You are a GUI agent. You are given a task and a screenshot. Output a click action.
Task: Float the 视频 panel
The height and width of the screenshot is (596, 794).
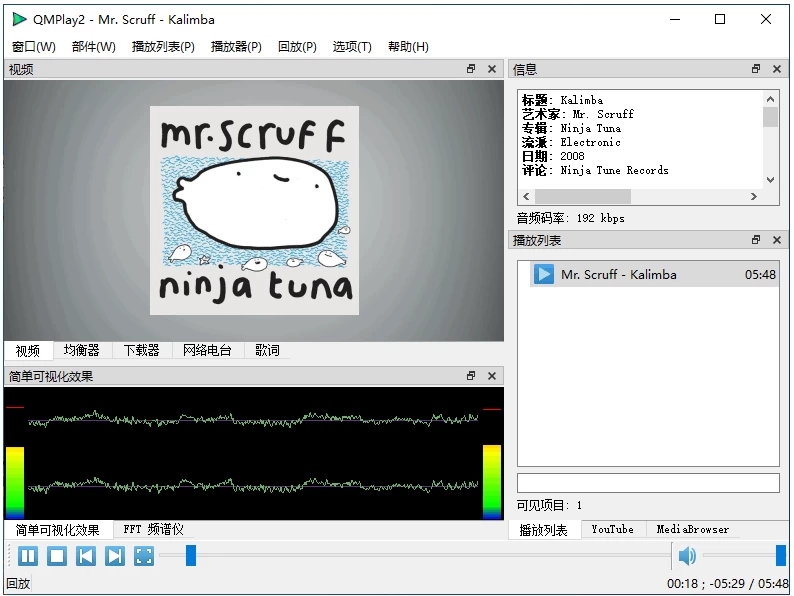471,69
